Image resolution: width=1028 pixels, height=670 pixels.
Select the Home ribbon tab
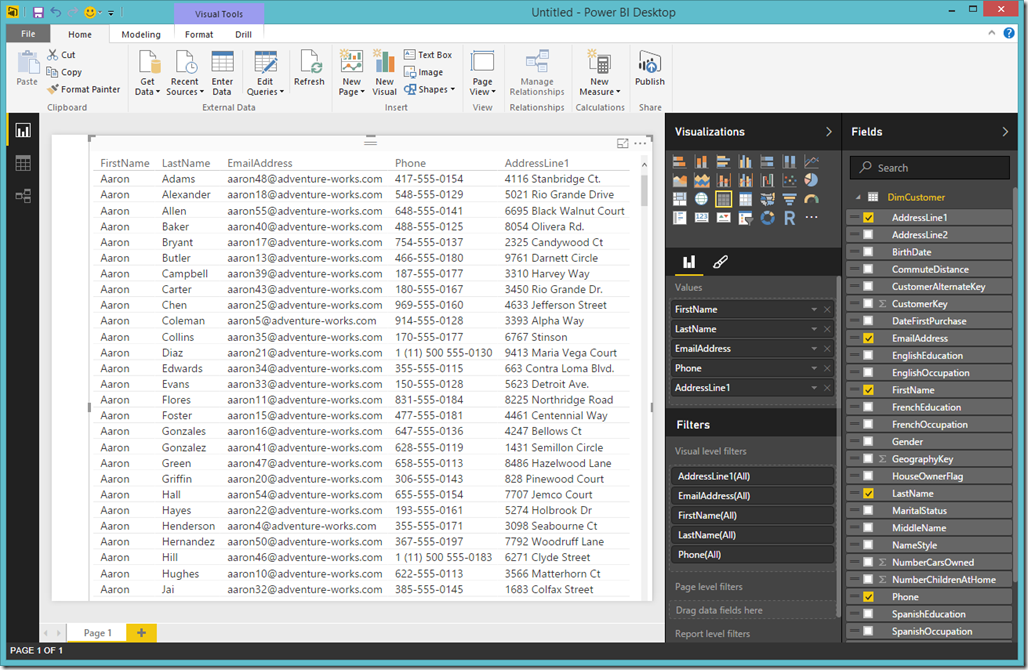click(80, 35)
